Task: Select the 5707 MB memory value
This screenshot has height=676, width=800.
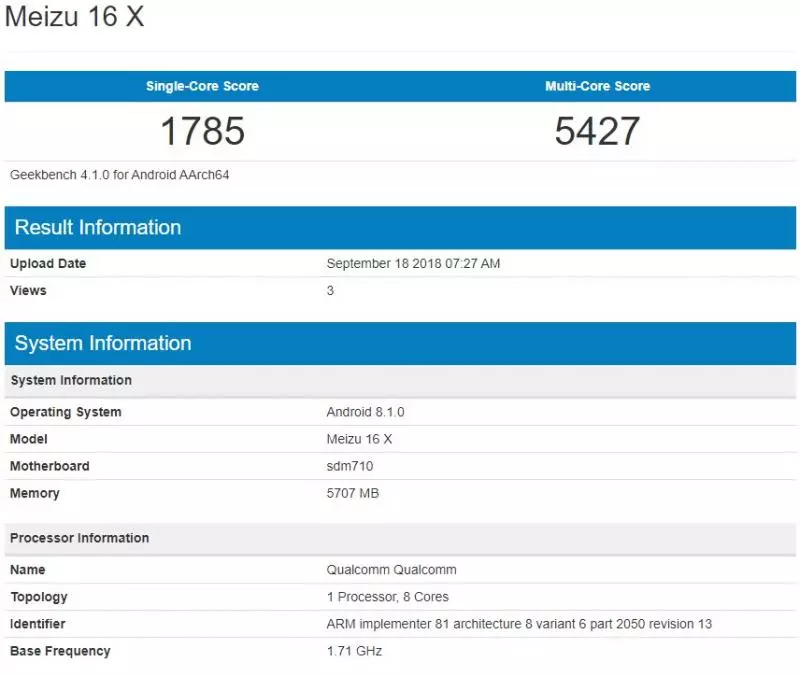Action: 353,493
